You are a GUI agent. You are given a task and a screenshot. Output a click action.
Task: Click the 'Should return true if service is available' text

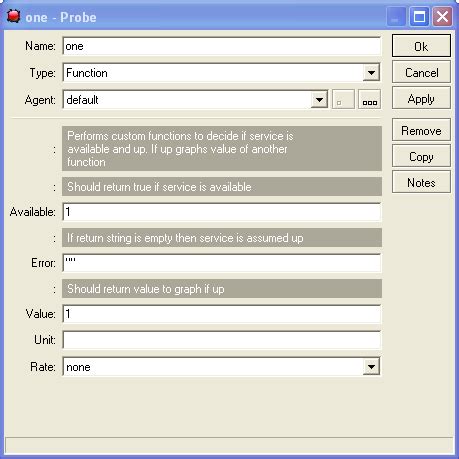[159, 187]
